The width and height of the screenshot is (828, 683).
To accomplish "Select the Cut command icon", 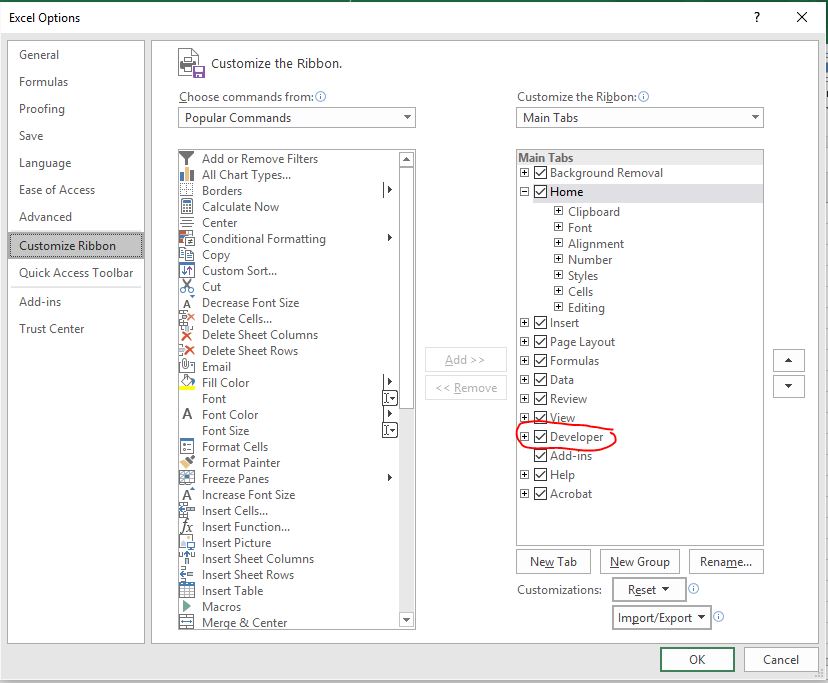I will (188, 286).
